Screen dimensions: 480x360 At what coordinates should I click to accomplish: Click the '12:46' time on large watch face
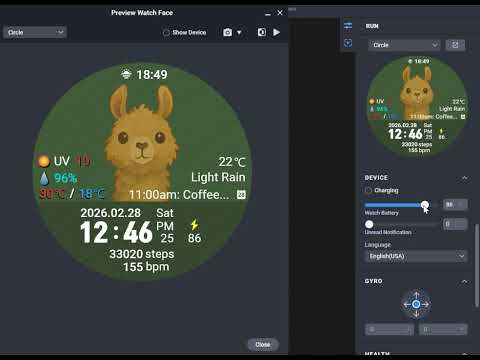click(x=116, y=232)
